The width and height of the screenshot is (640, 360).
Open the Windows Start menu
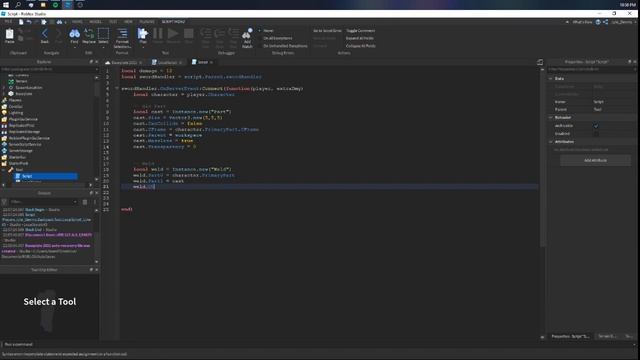click(6, 5)
